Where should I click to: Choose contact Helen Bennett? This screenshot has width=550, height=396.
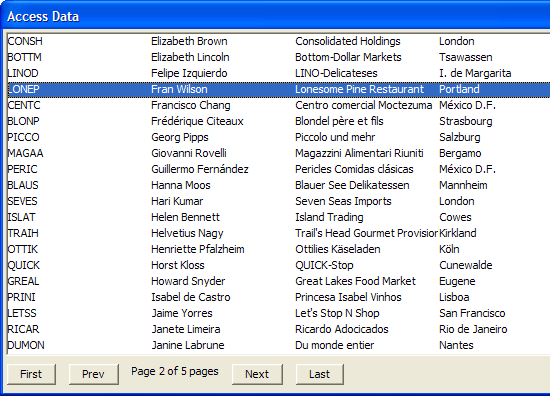(x=186, y=217)
